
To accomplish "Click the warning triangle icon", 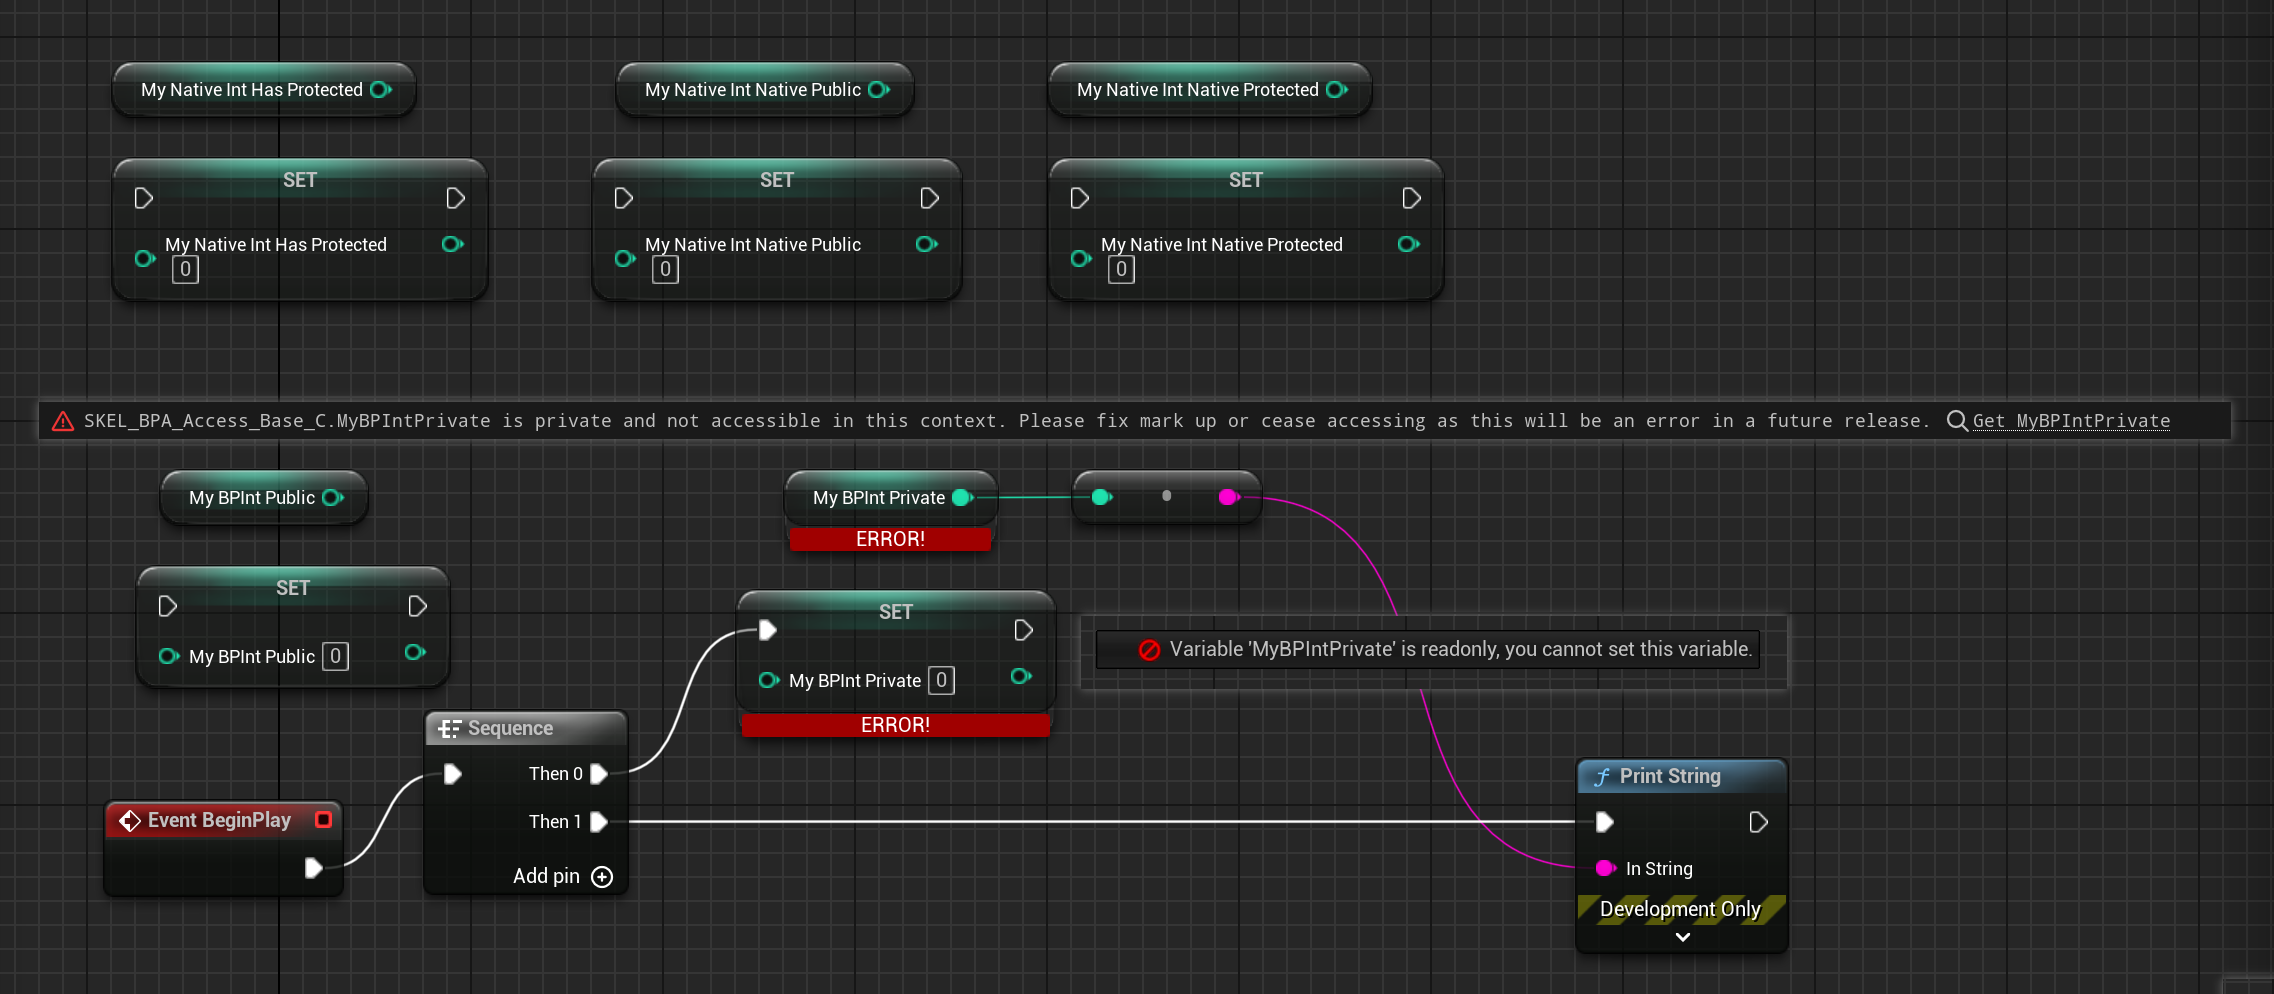I will (63, 421).
